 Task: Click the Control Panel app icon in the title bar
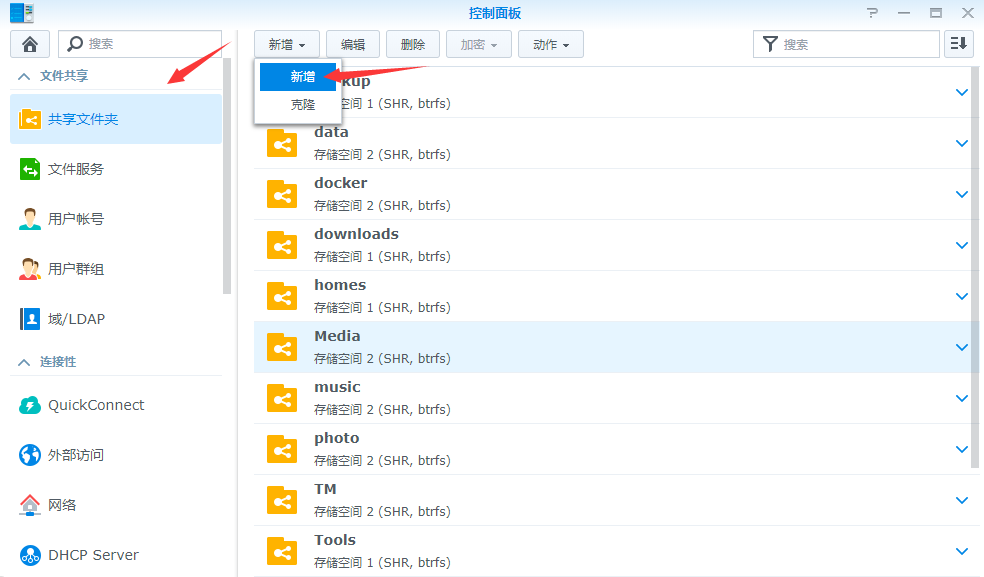22,13
